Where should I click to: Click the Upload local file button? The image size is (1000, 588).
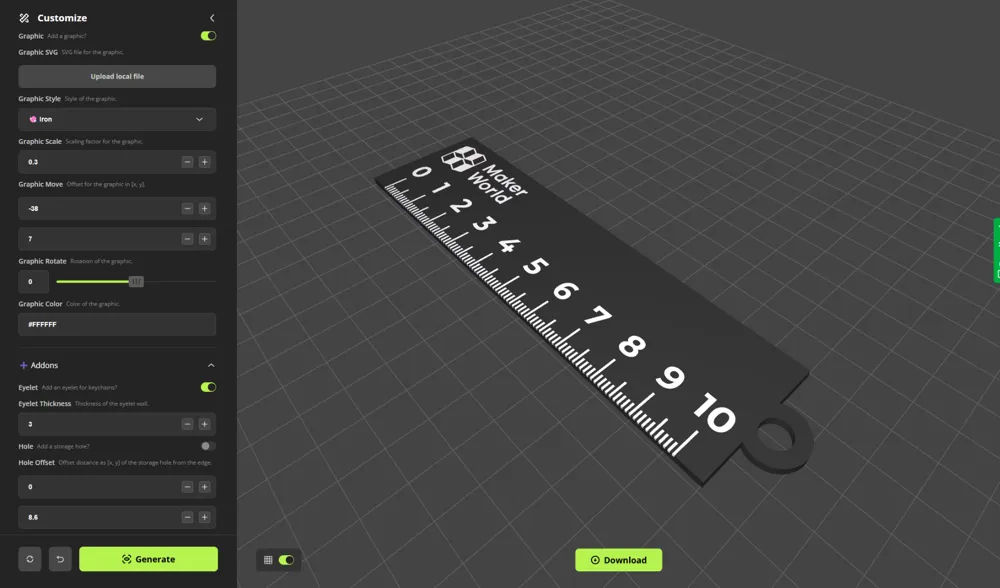[117, 76]
